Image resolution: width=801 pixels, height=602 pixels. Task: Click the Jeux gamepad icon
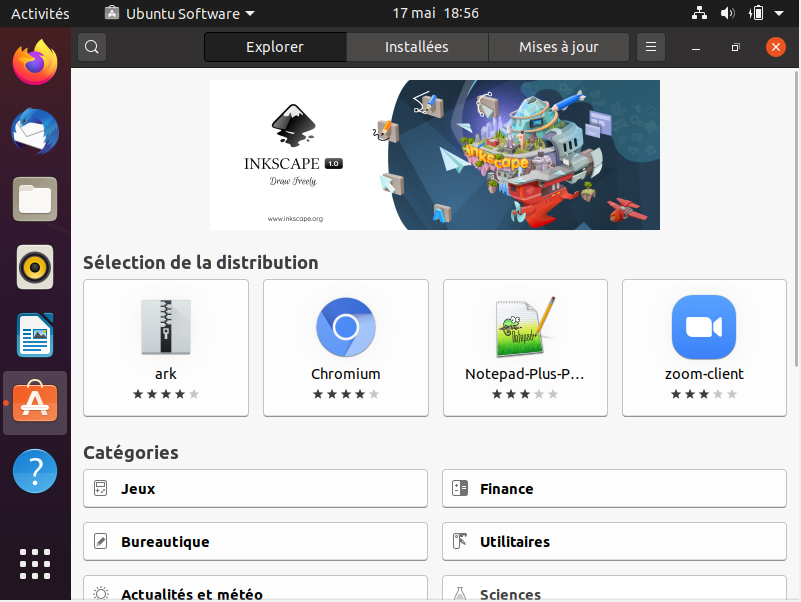[101, 489]
